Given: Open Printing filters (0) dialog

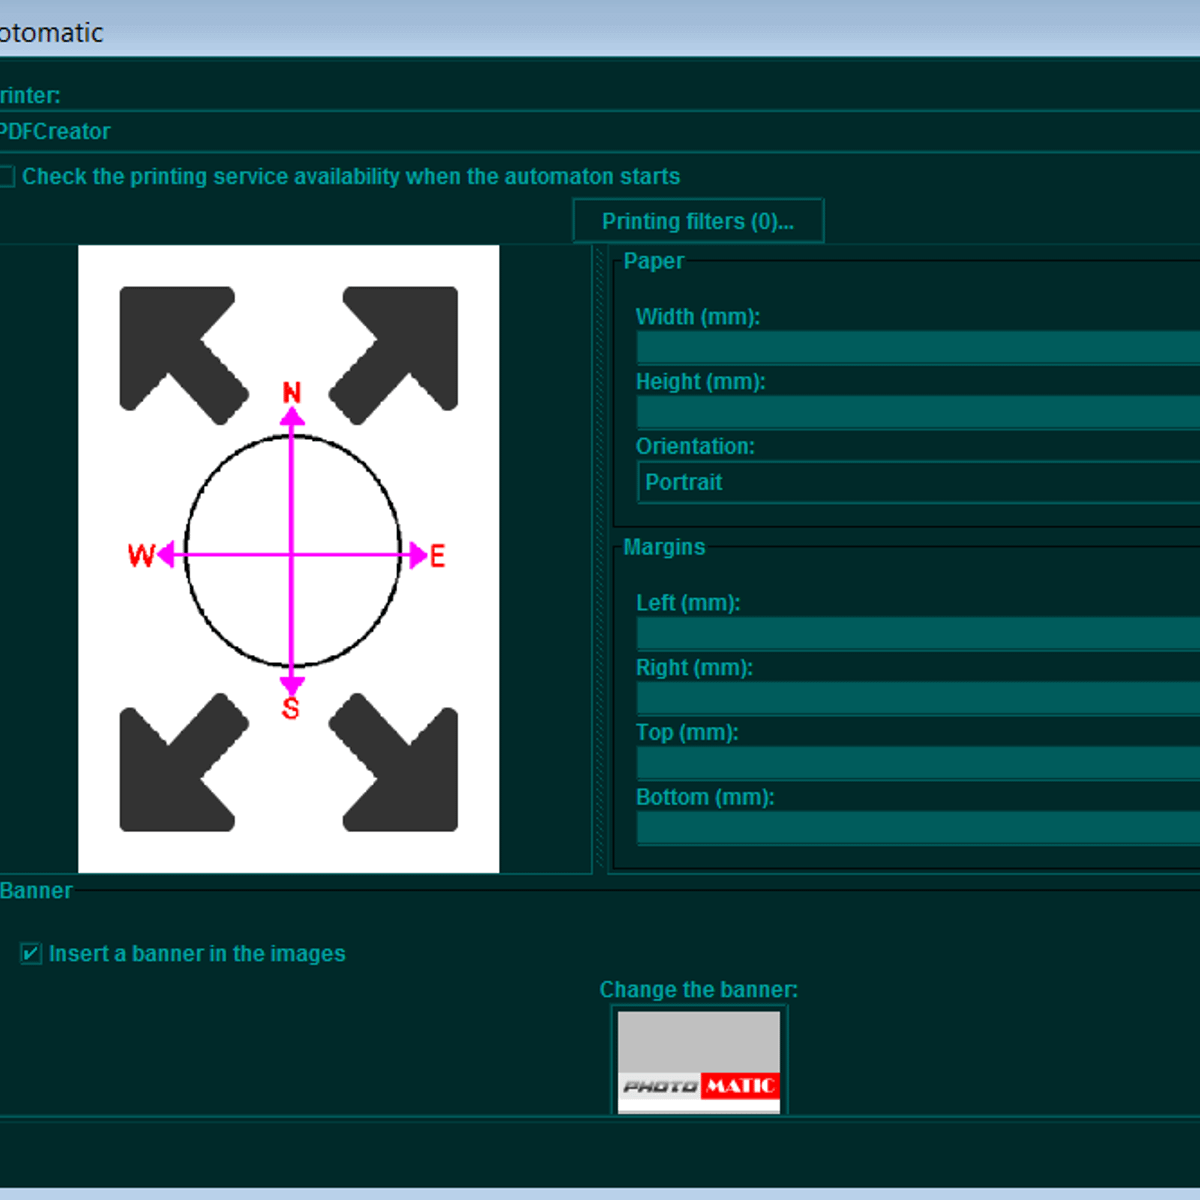Looking at the screenshot, I should click(x=698, y=221).
